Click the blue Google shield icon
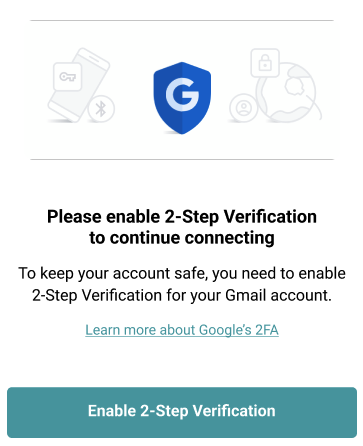Viewport: 363px width, 446px height. pos(182,98)
